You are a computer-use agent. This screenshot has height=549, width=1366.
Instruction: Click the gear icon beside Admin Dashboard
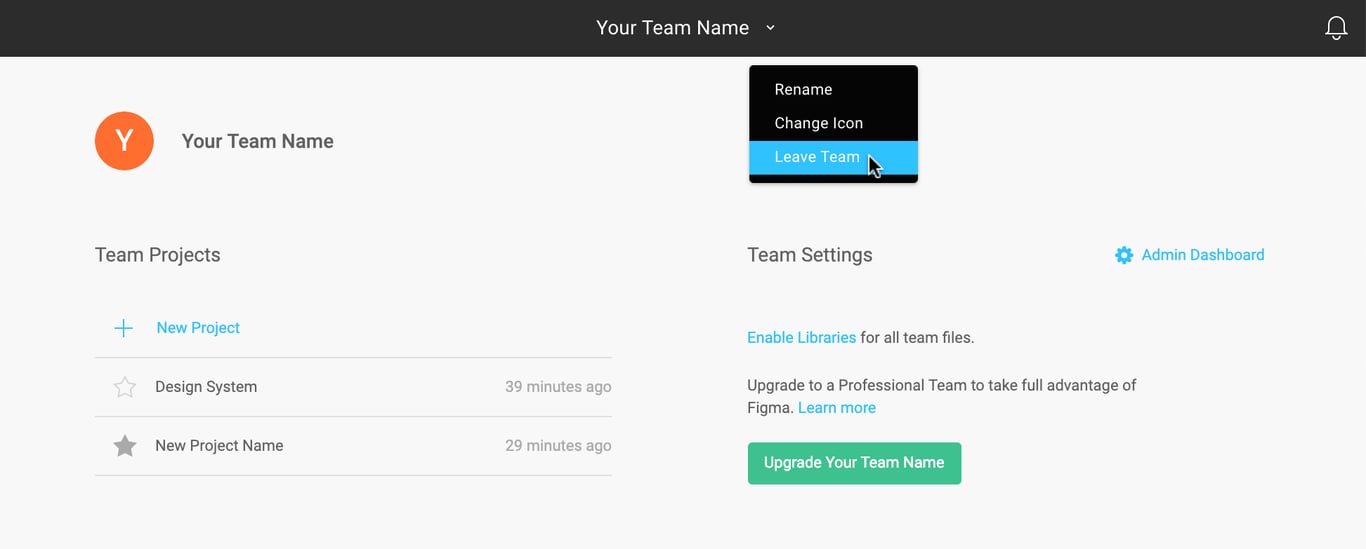point(1124,255)
